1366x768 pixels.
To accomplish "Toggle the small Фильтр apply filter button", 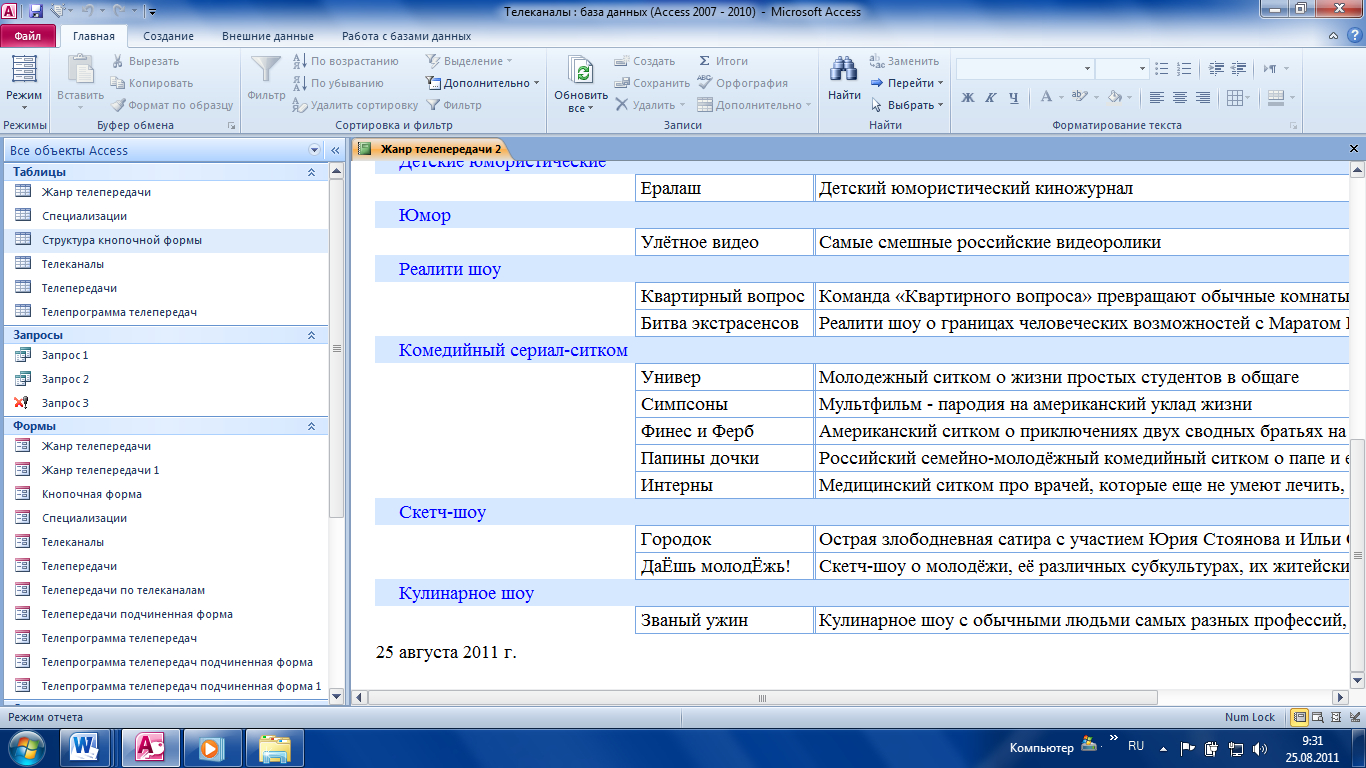I will coord(454,105).
